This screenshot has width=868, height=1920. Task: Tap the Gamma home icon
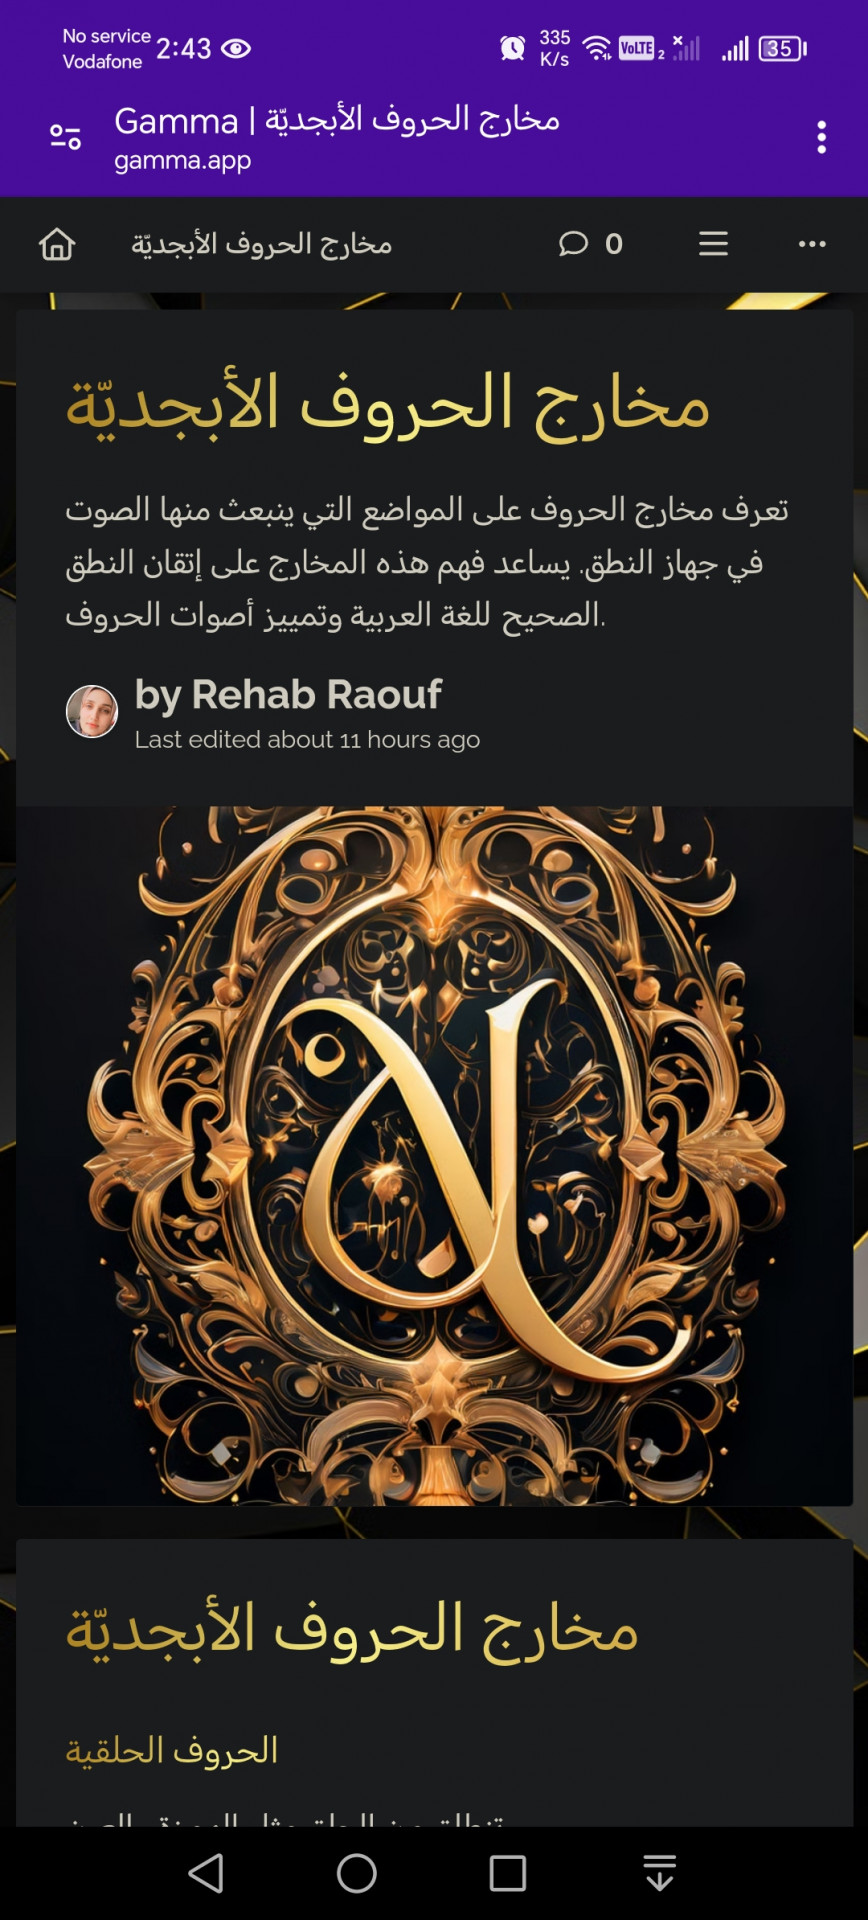[x=57, y=244]
